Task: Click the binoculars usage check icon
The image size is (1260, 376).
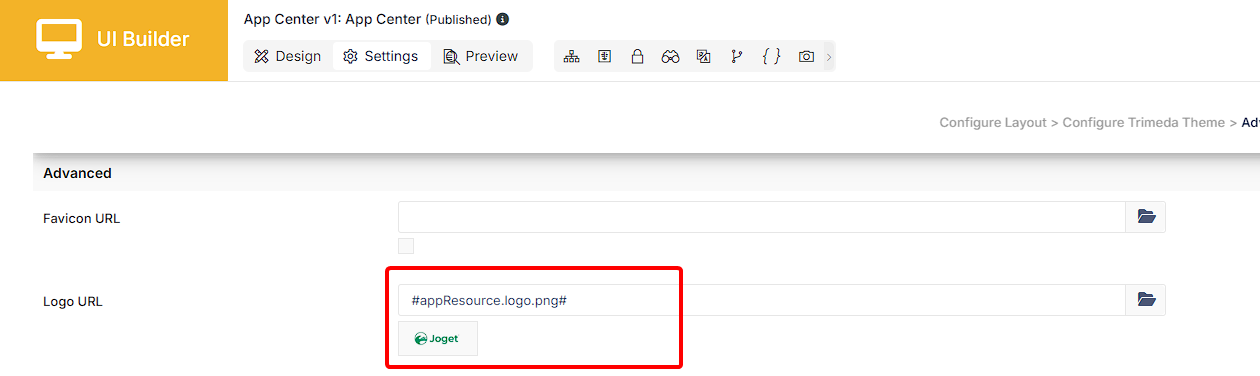Action: click(x=670, y=57)
